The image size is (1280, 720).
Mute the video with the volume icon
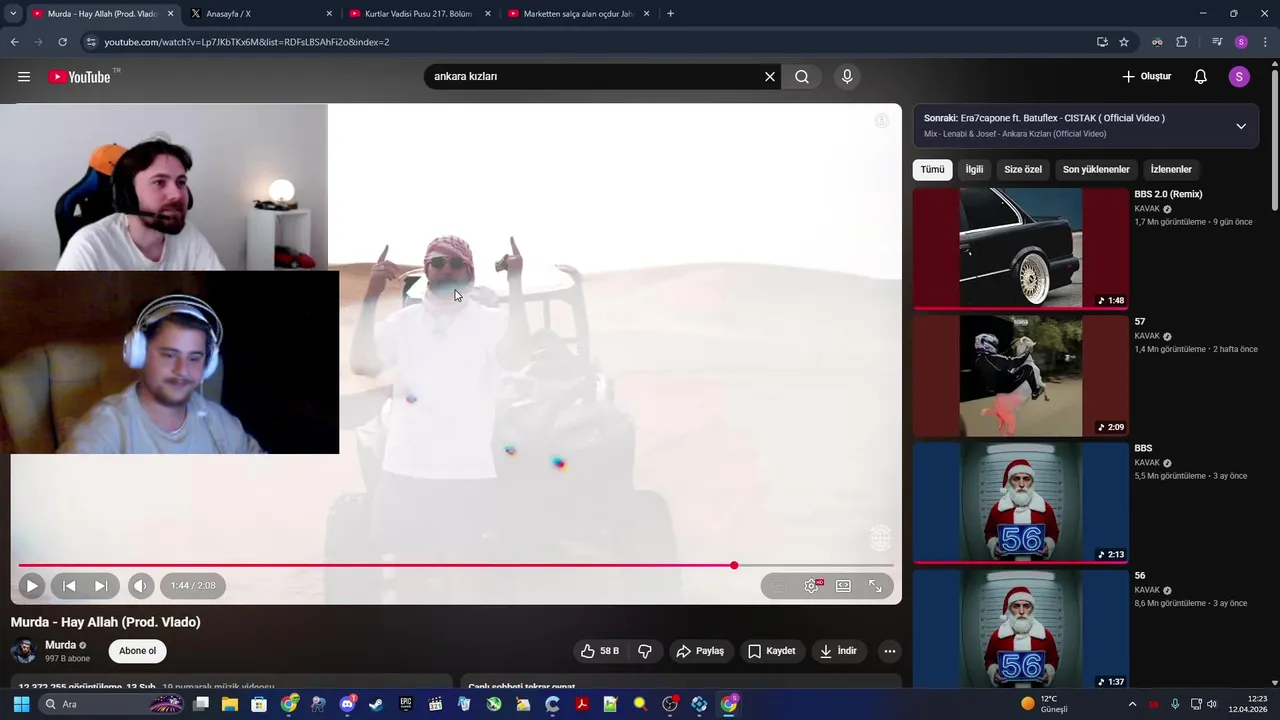coord(141,586)
